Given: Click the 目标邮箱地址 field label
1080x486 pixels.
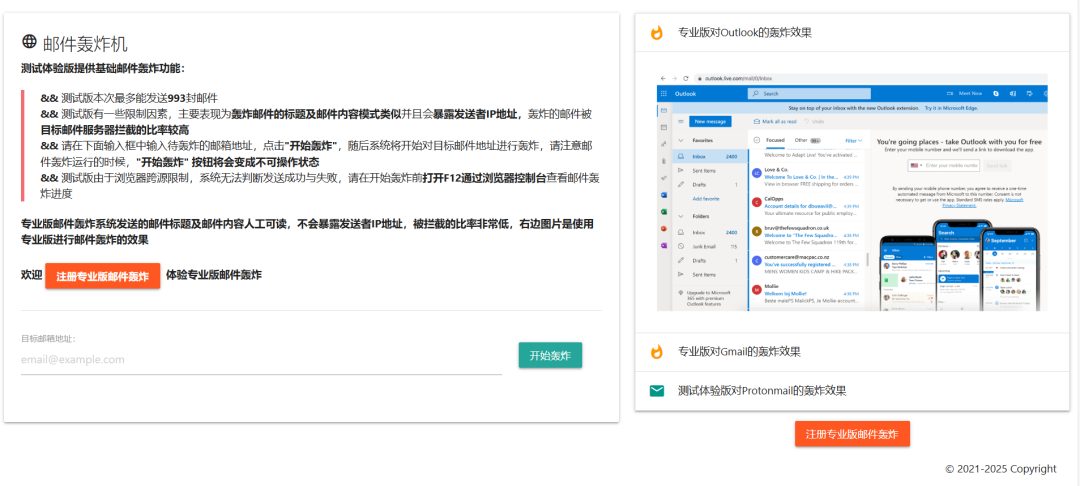Looking at the screenshot, I should click(x=48, y=339).
